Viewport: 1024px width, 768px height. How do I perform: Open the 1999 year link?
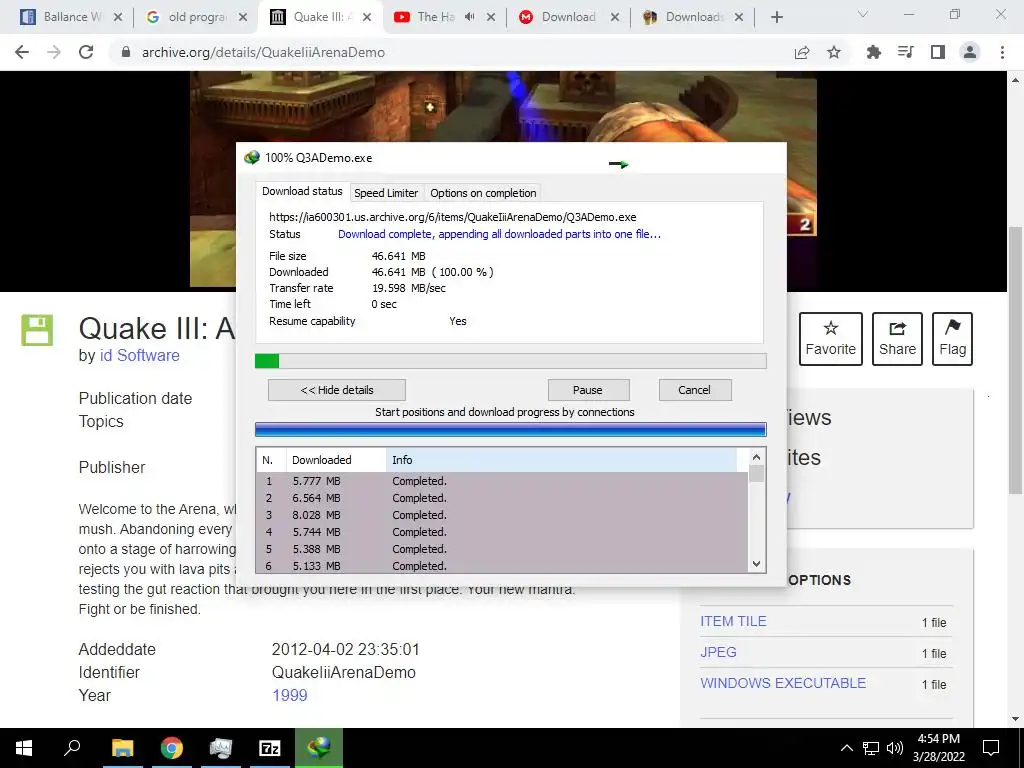click(290, 695)
